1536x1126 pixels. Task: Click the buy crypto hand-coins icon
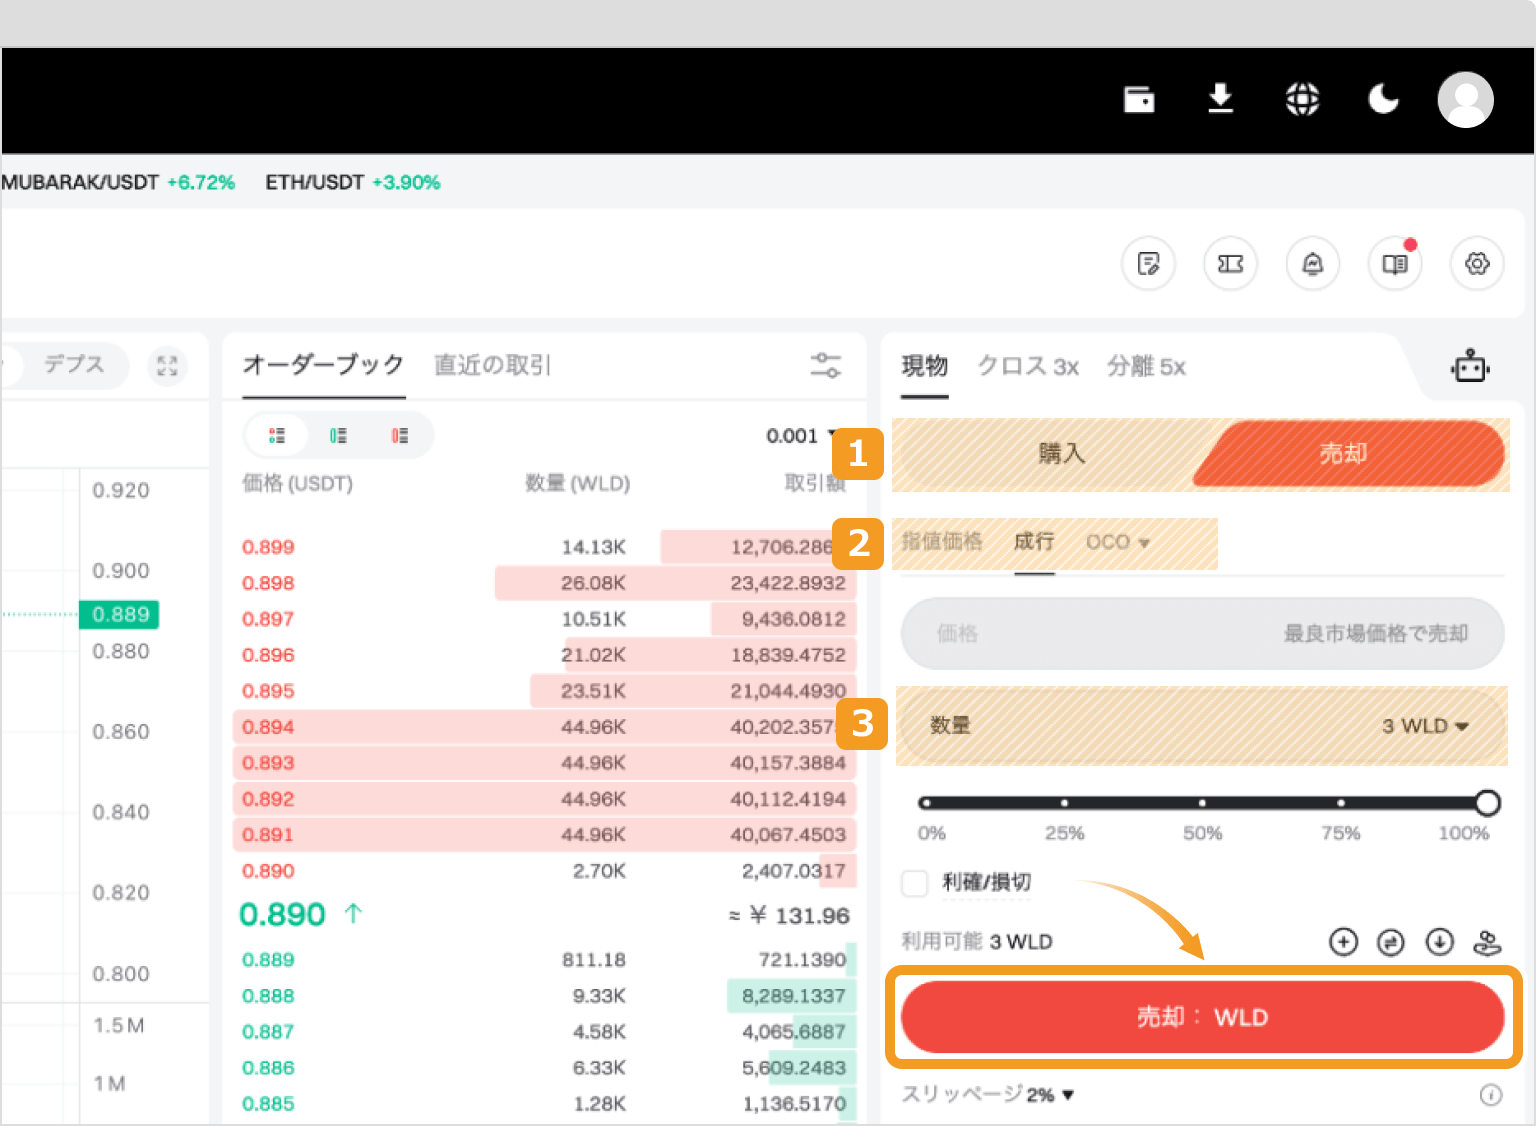(1487, 942)
